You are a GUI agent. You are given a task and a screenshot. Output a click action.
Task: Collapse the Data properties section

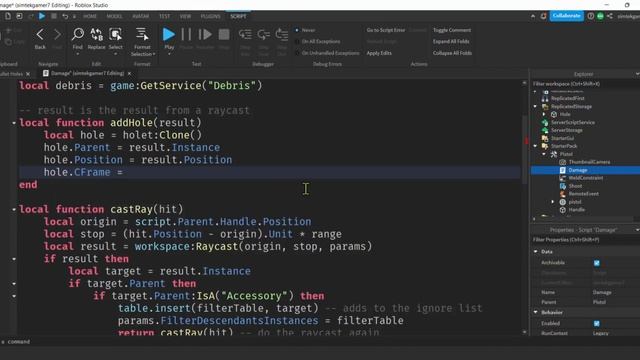(x=536, y=251)
